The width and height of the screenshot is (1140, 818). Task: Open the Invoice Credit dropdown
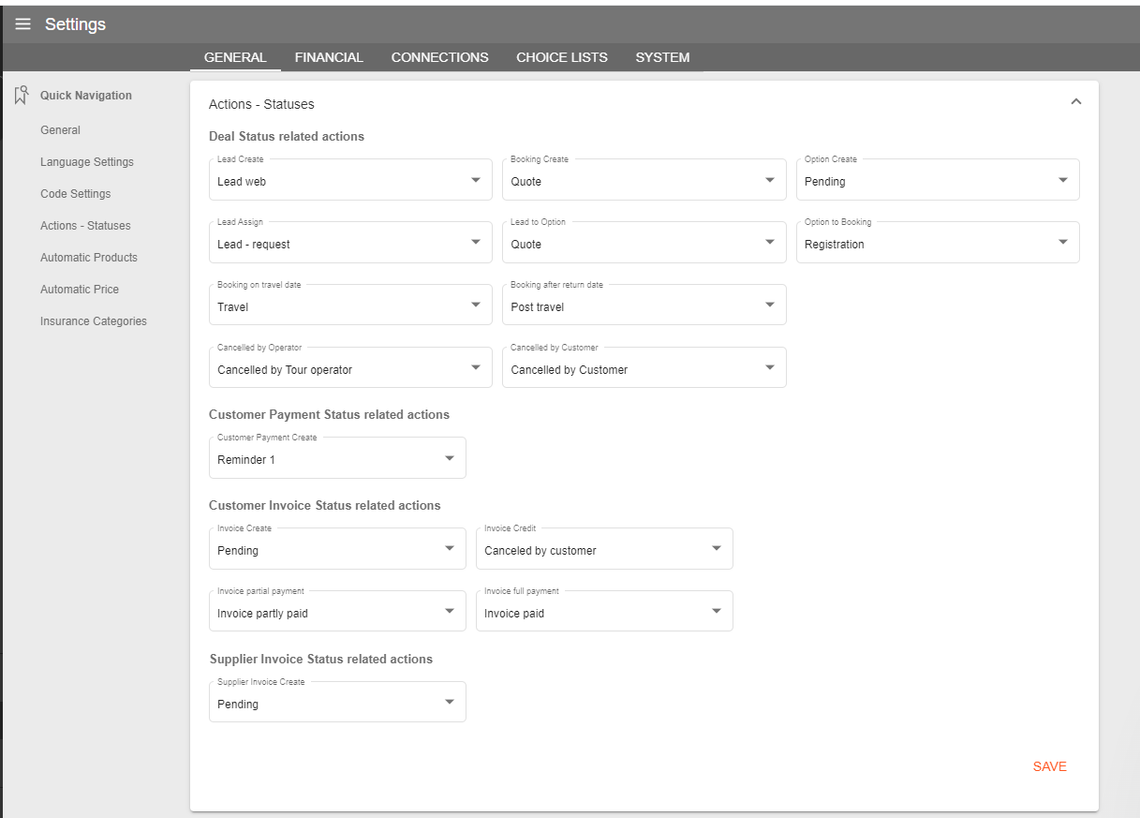click(x=604, y=548)
